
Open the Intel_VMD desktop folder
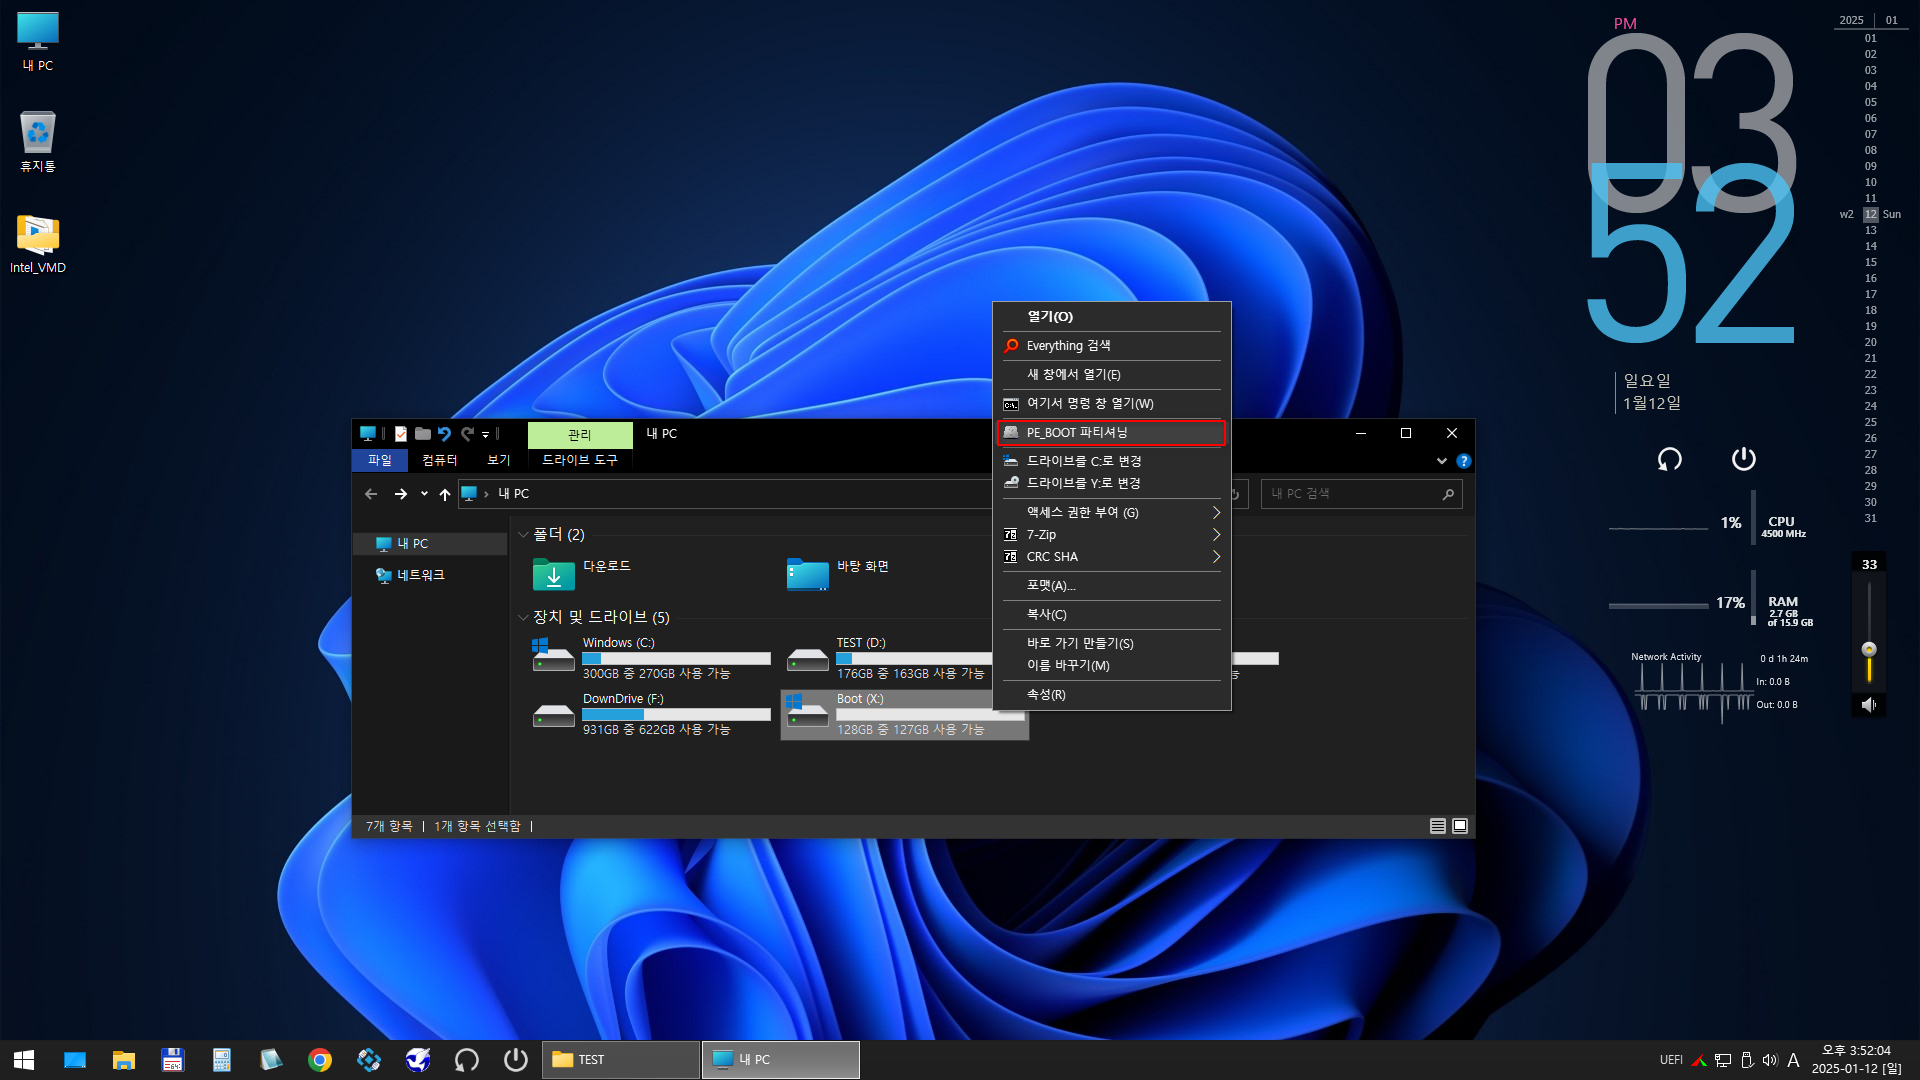38,244
